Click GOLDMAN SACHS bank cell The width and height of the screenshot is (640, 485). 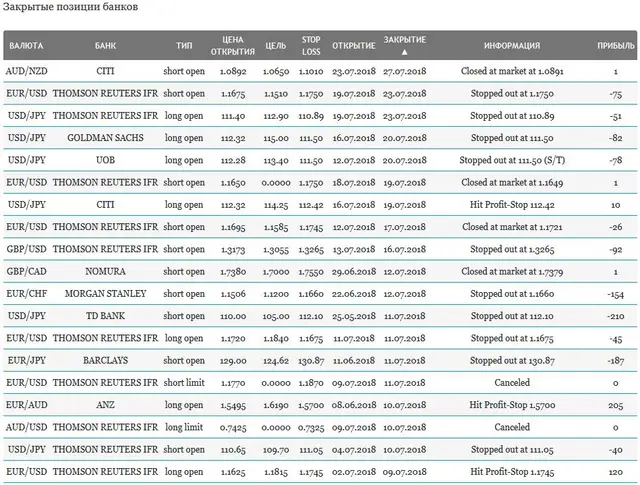(105, 138)
